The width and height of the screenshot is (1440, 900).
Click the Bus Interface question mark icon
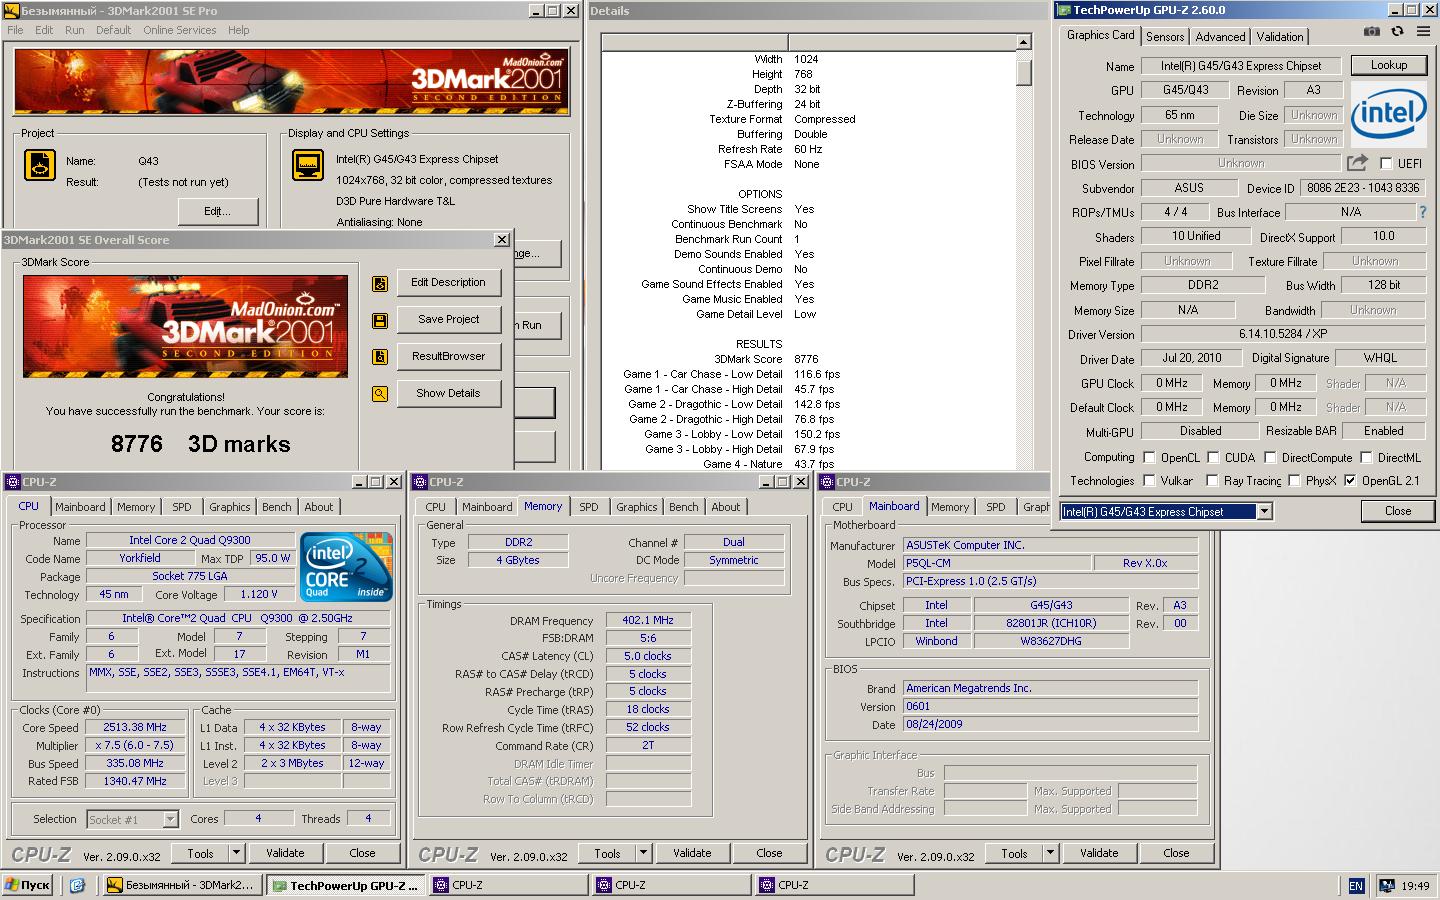(x=1423, y=212)
